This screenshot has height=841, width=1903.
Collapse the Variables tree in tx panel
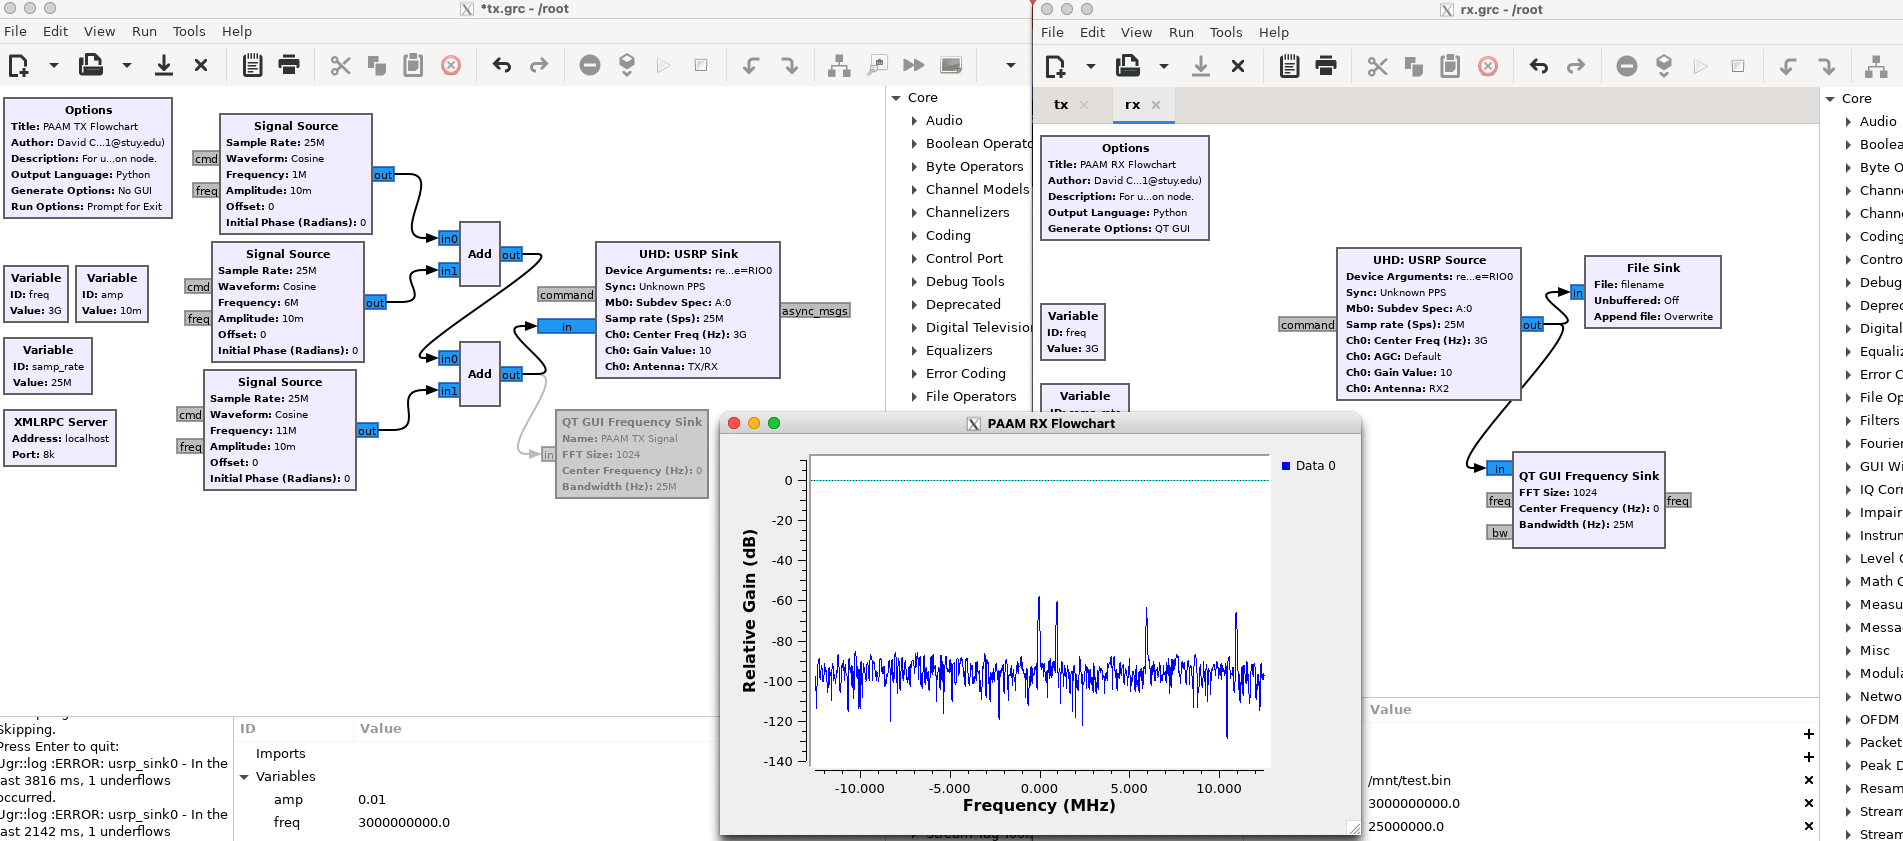pyautogui.click(x=244, y=777)
